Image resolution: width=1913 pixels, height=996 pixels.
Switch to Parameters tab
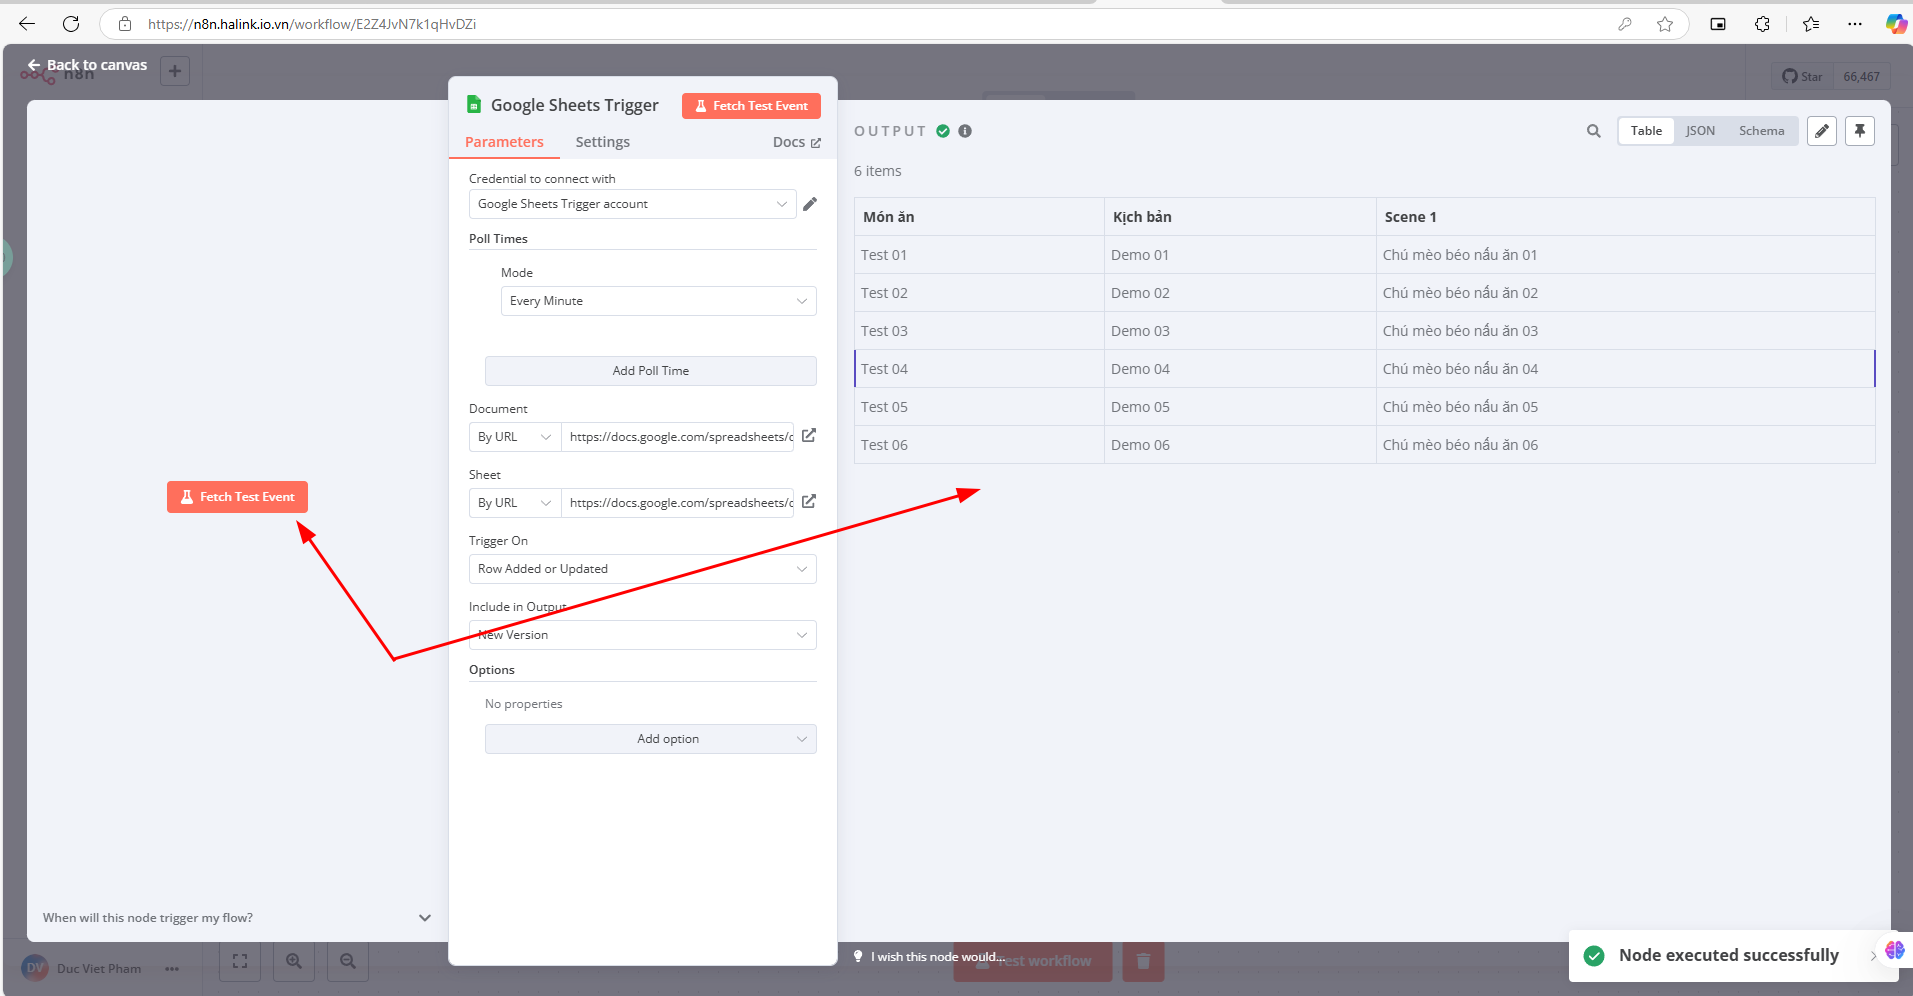tap(504, 142)
